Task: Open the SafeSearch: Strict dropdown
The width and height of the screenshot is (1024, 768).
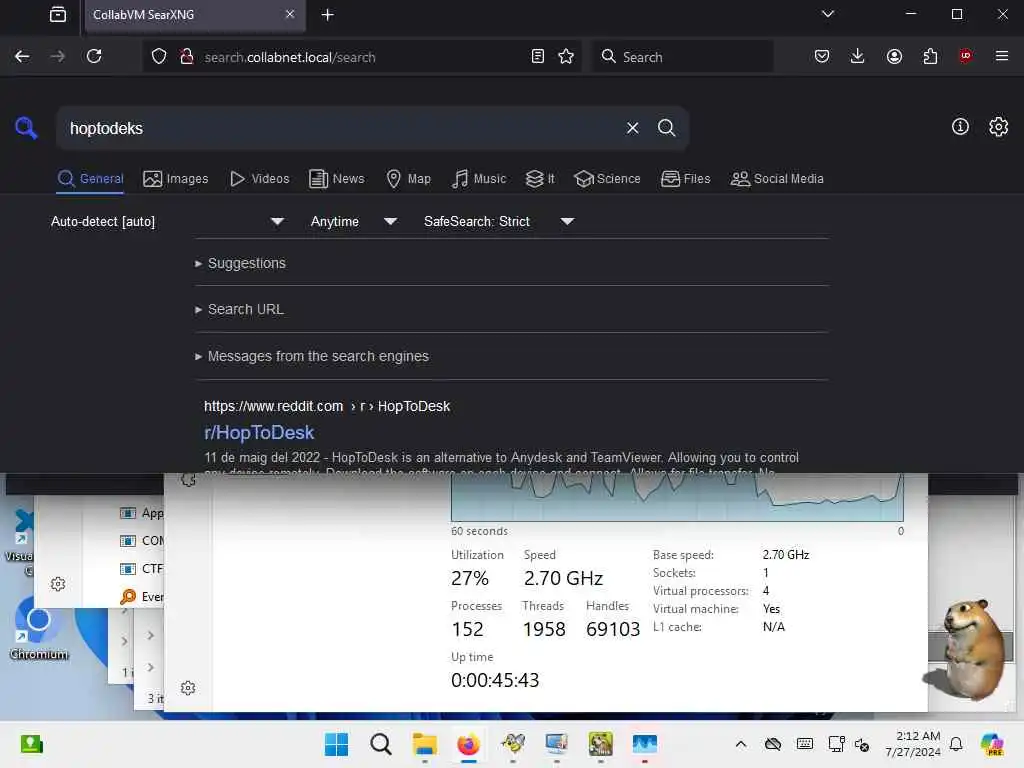Action: coord(498,221)
